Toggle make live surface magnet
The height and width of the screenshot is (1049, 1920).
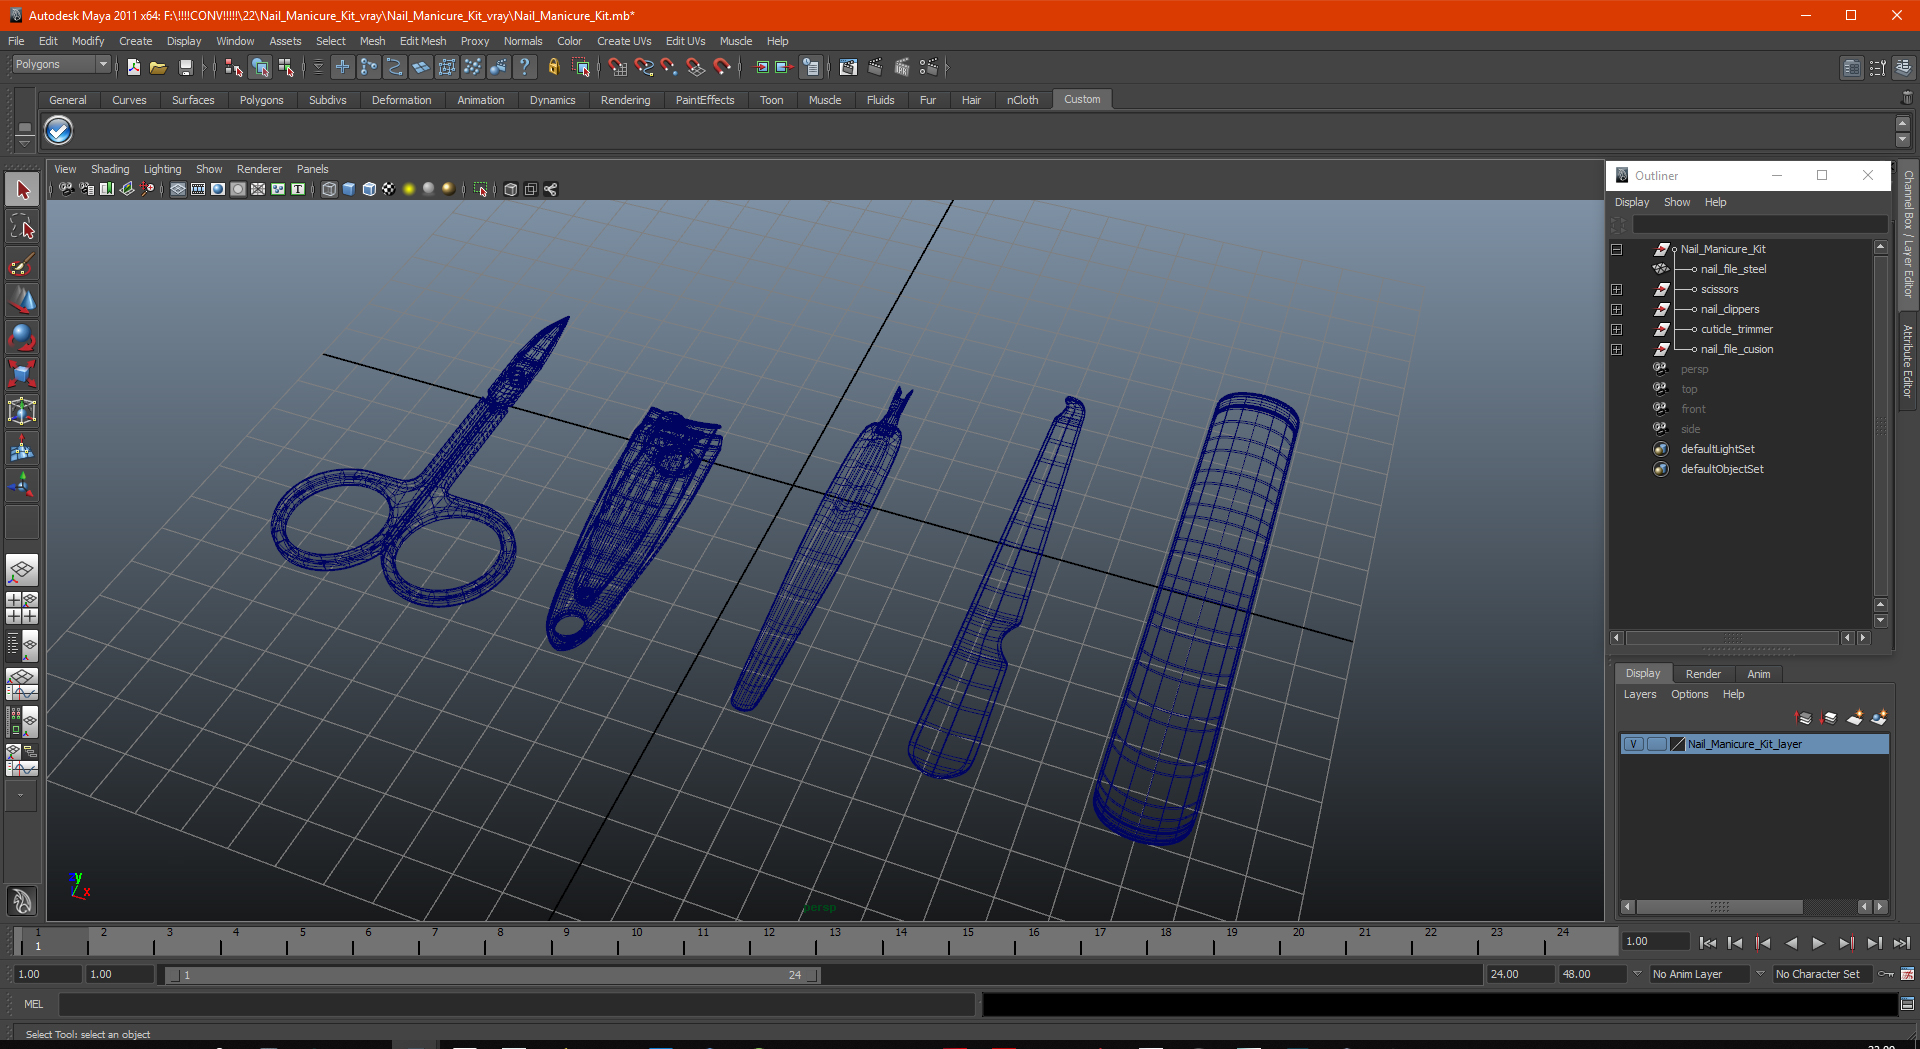pyautogui.click(x=722, y=67)
